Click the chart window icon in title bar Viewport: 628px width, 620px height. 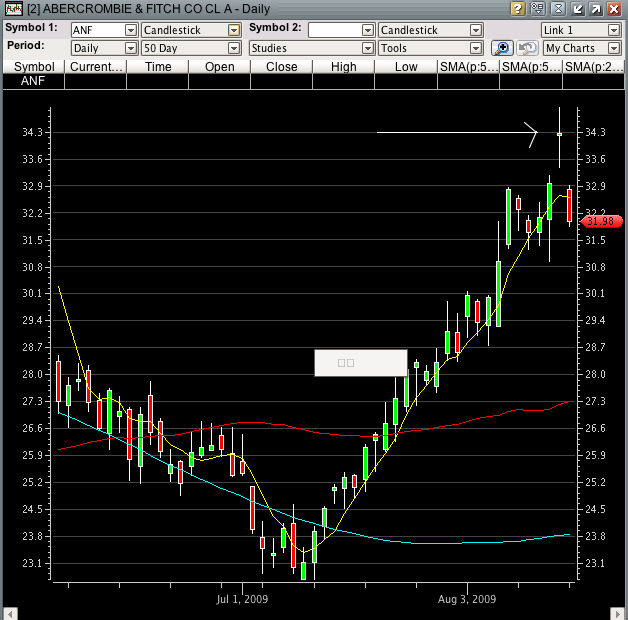(11, 8)
